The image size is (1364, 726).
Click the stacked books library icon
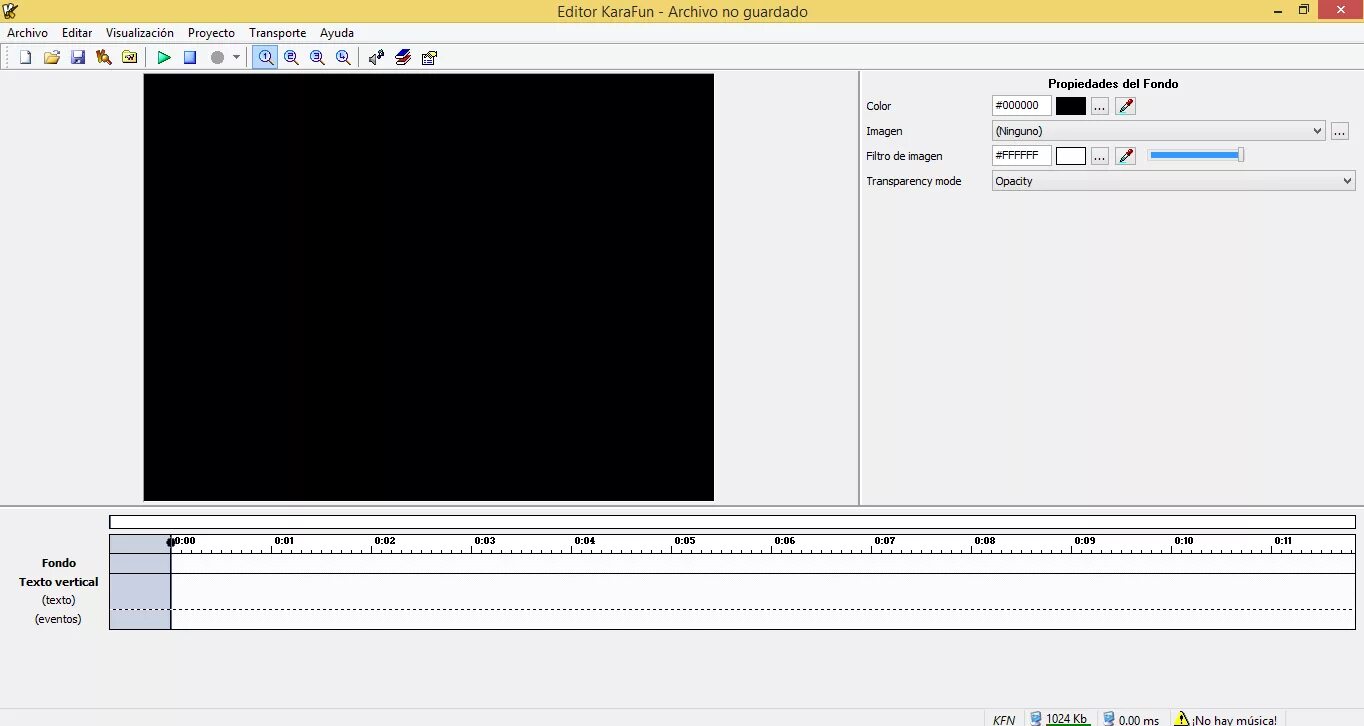point(403,58)
